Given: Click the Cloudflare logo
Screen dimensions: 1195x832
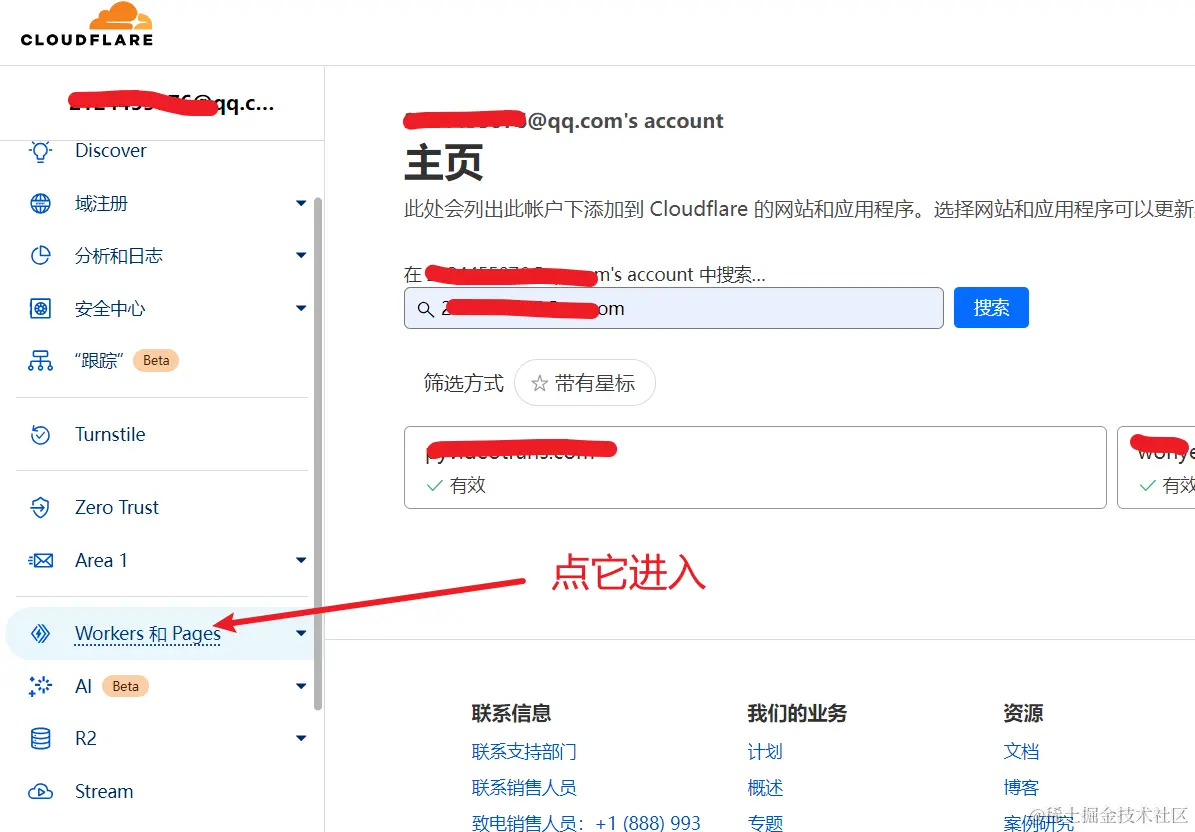Looking at the screenshot, I should 87,25.
